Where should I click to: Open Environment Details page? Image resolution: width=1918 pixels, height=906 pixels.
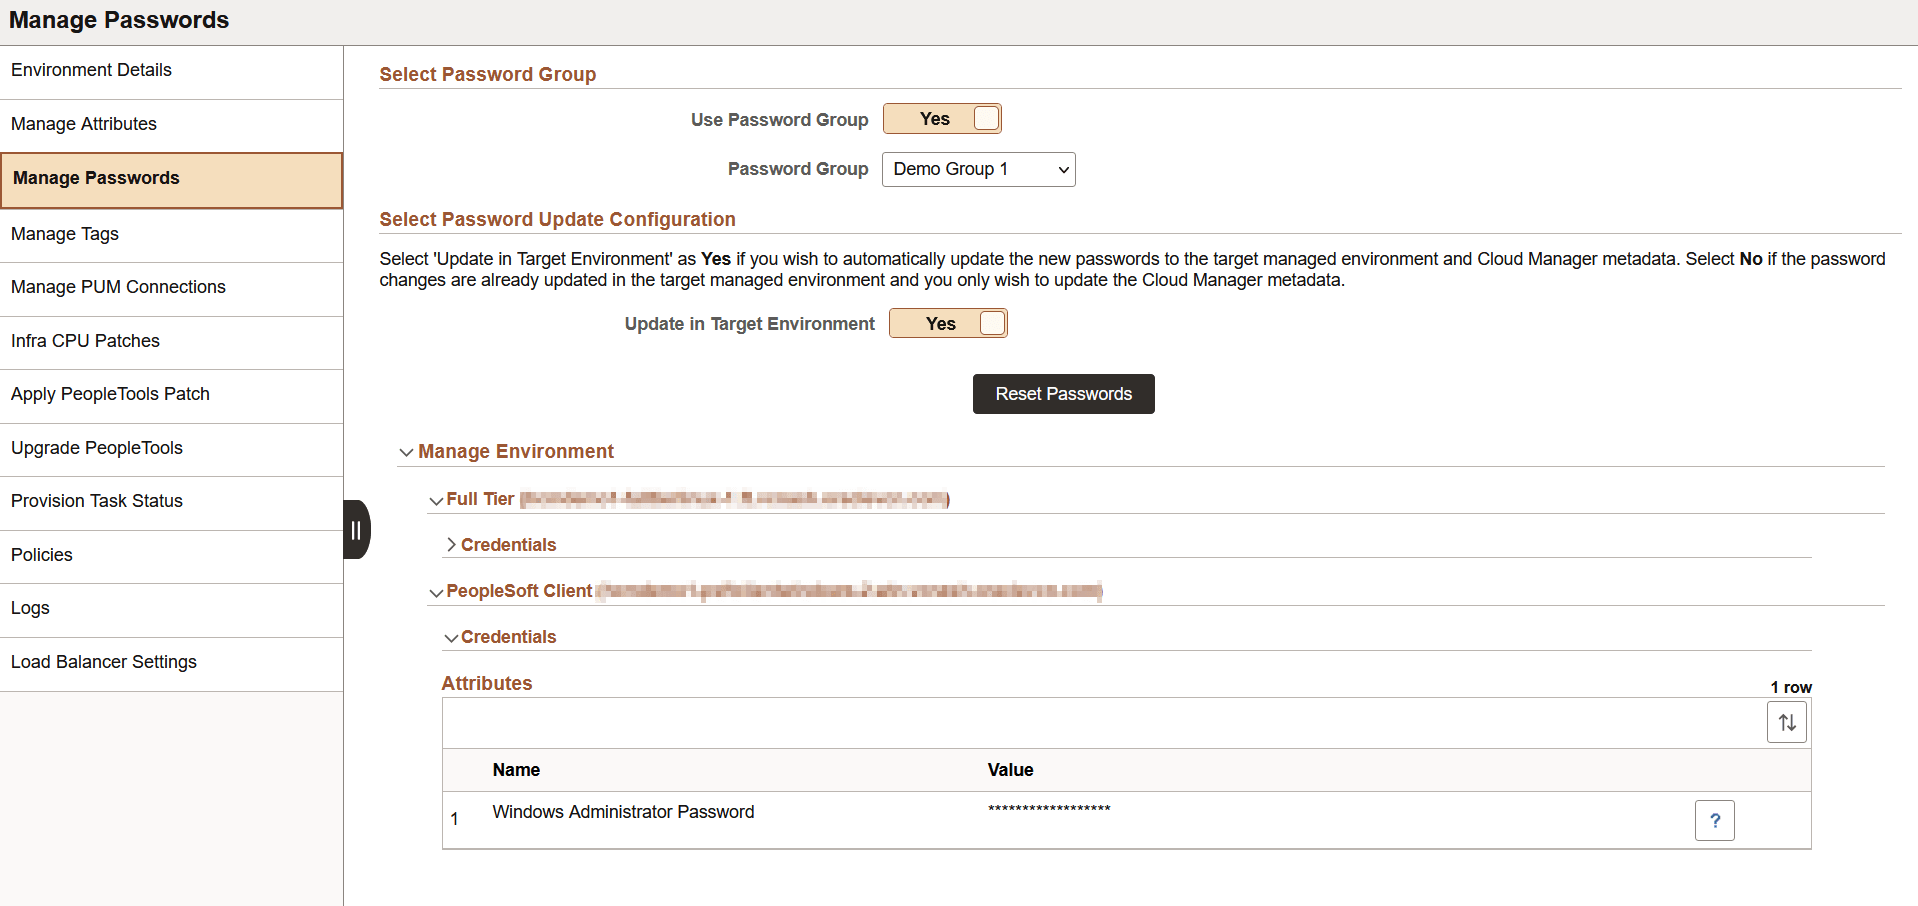91,70
